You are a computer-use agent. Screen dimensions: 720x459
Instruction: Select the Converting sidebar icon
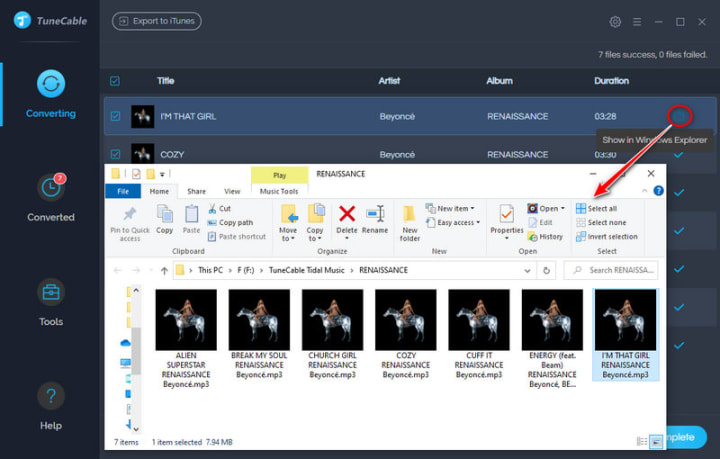(x=51, y=84)
